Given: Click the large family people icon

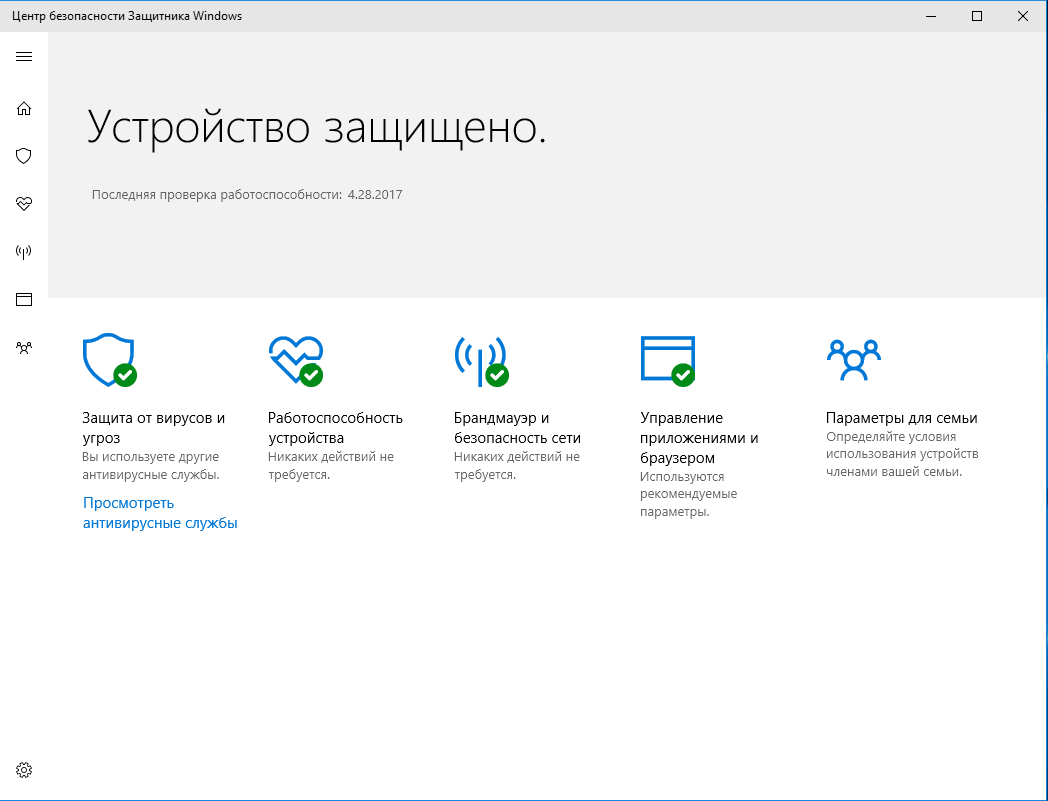Looking at the screenshot, I should point(854,360).
